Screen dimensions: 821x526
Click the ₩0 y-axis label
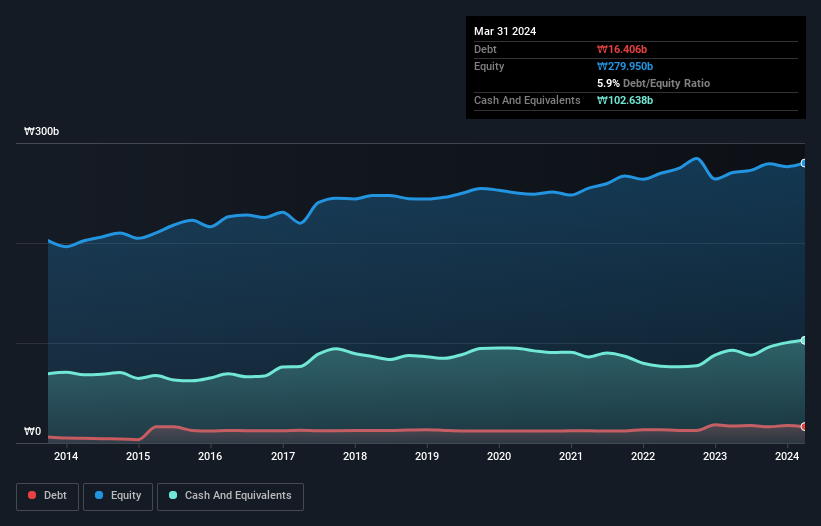pyautogui.click(x=32, y=431)
